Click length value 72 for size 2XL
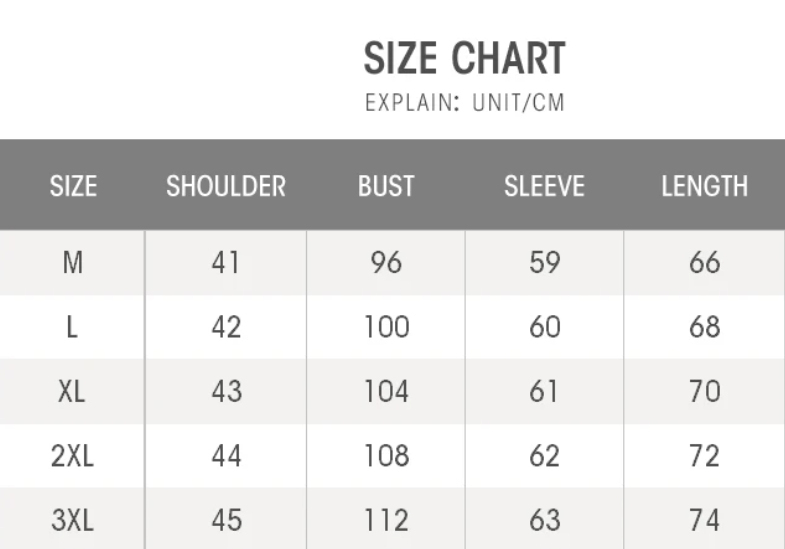The height and width of the screenshot is (549, 785). (x=704, y=456)
